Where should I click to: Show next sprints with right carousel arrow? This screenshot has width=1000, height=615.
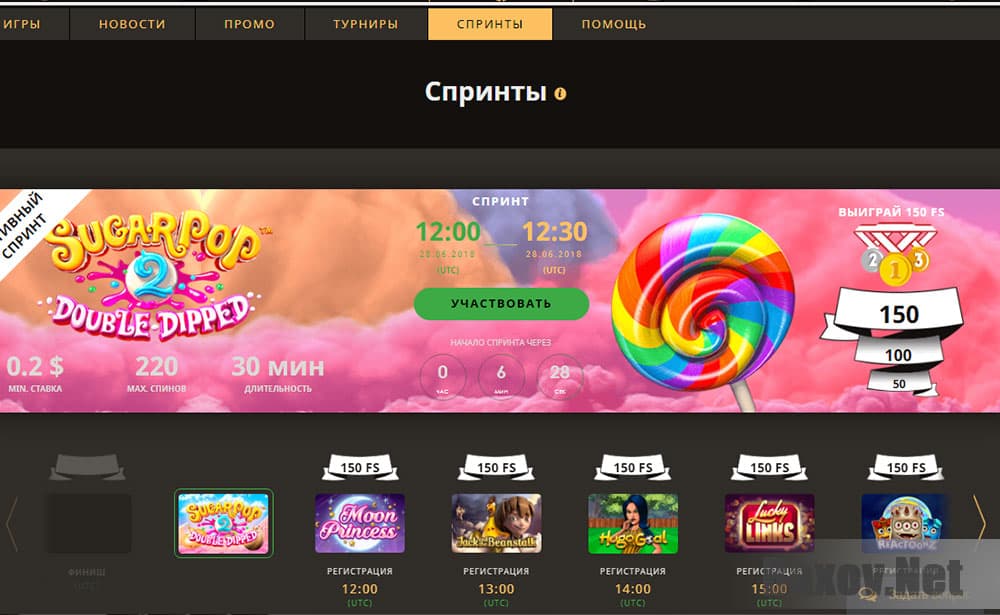[979, 523]
